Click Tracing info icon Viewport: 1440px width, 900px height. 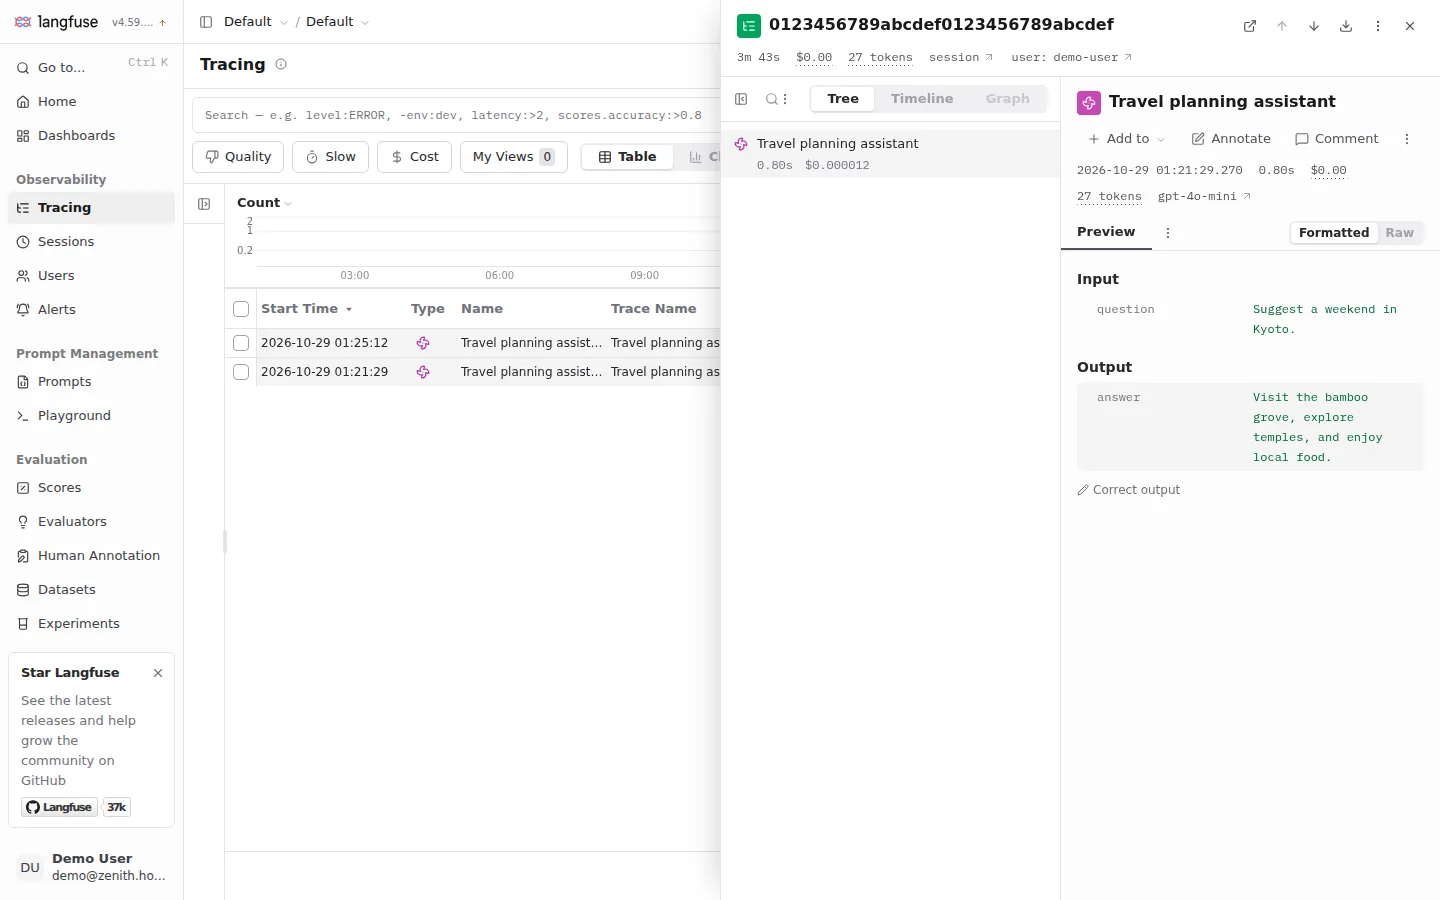281,64
